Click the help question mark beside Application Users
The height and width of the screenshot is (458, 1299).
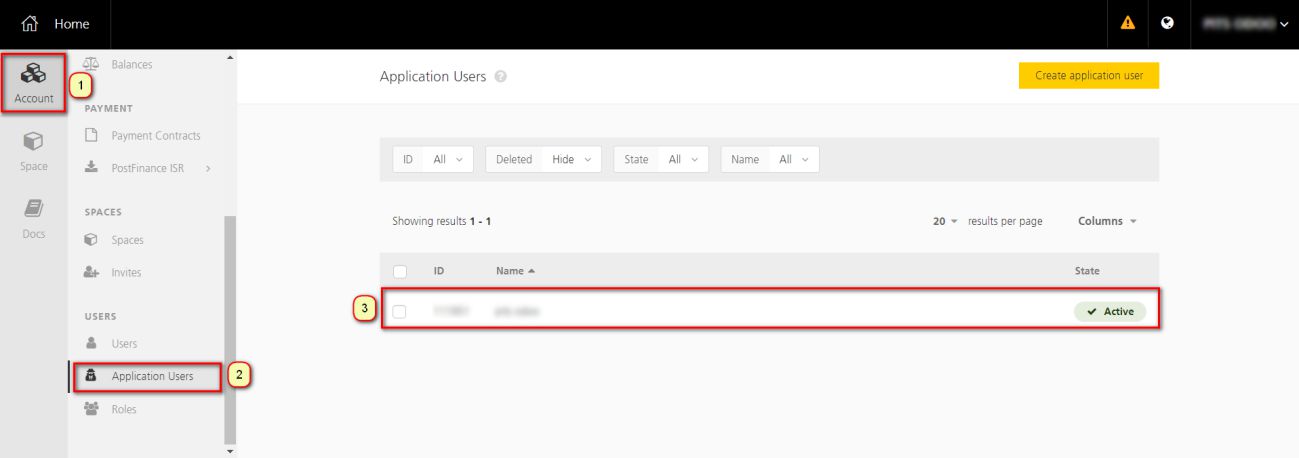coord(500,77)
